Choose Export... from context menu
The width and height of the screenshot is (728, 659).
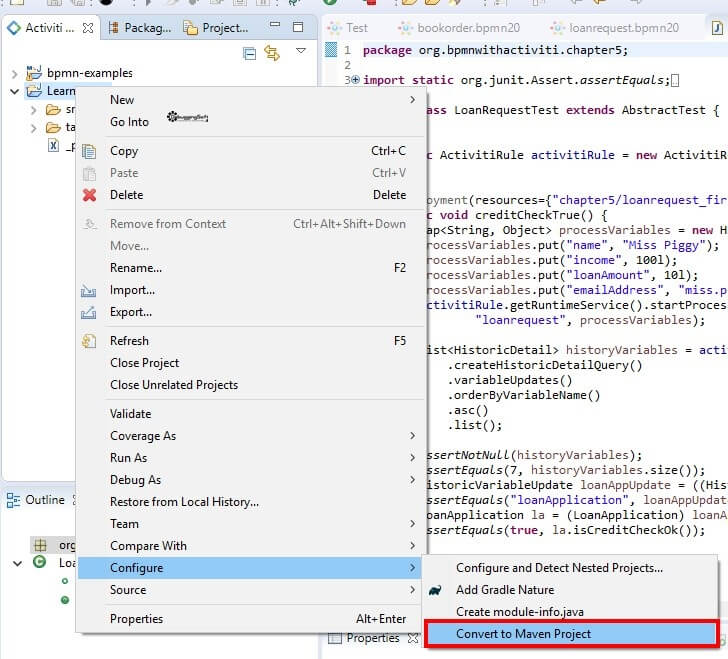pyautogui.click(x=250, y=312)
